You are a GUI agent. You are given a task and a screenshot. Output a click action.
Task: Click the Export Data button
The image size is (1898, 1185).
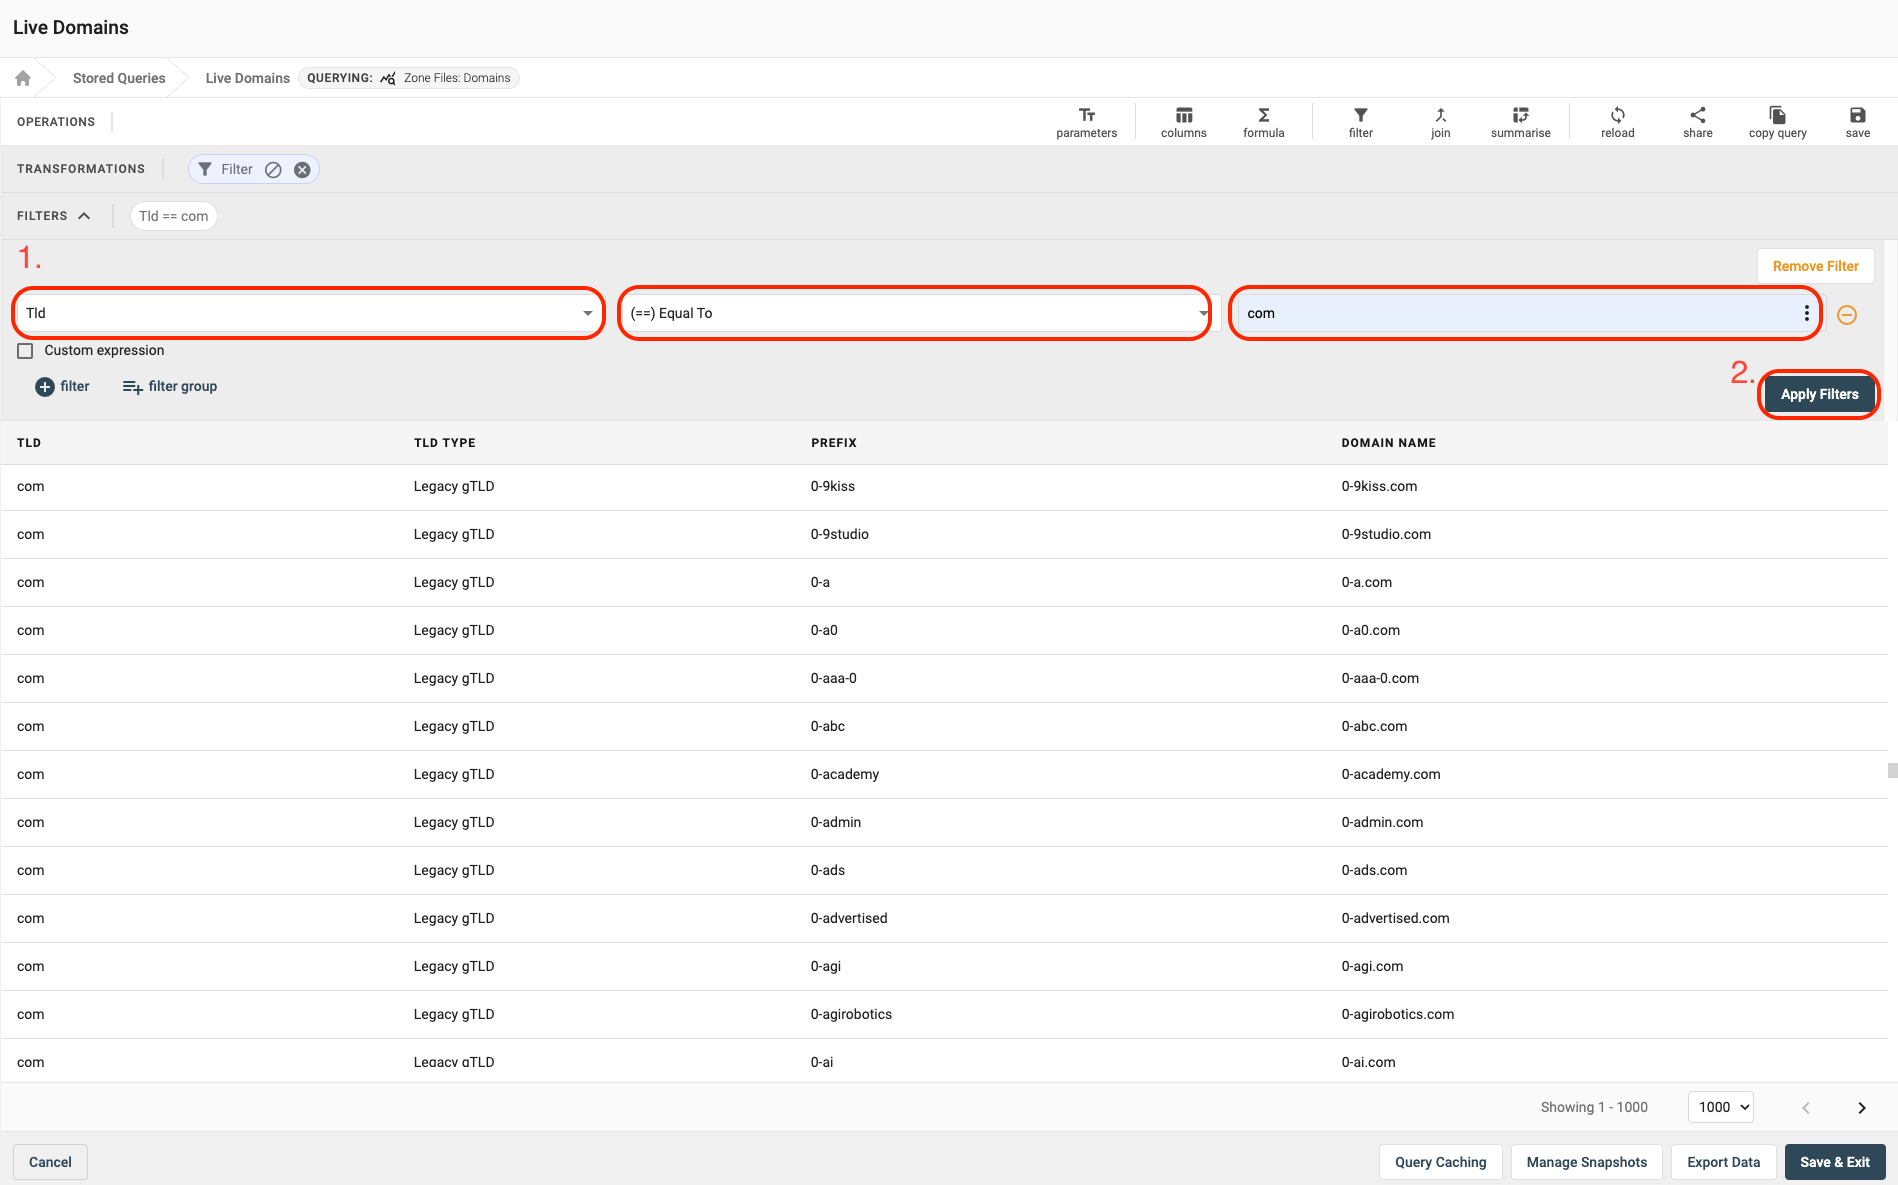click(1723, 1162)
